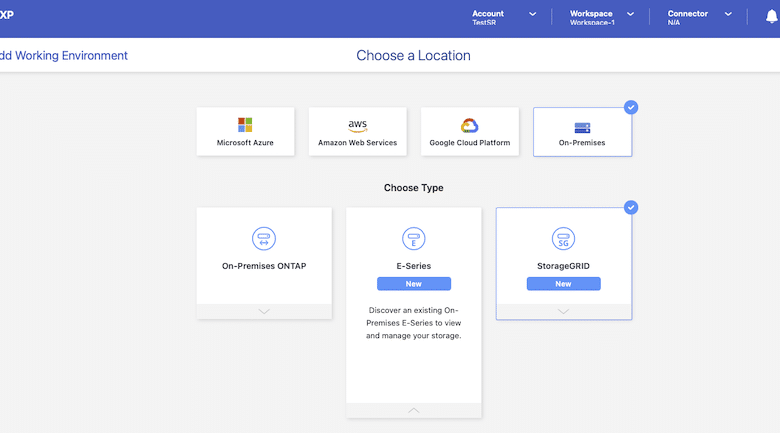
Task: Click the selected checkmark on On-Premises card
Action: tap(631, 108)
